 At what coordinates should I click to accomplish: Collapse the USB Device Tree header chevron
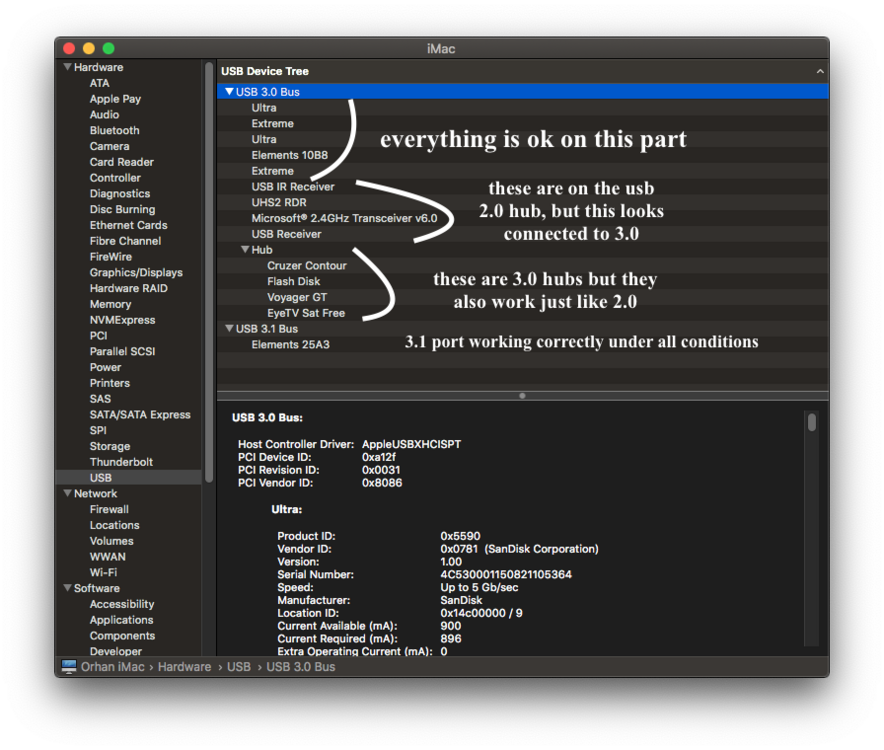pyautogui.click(x=820, y=71)
